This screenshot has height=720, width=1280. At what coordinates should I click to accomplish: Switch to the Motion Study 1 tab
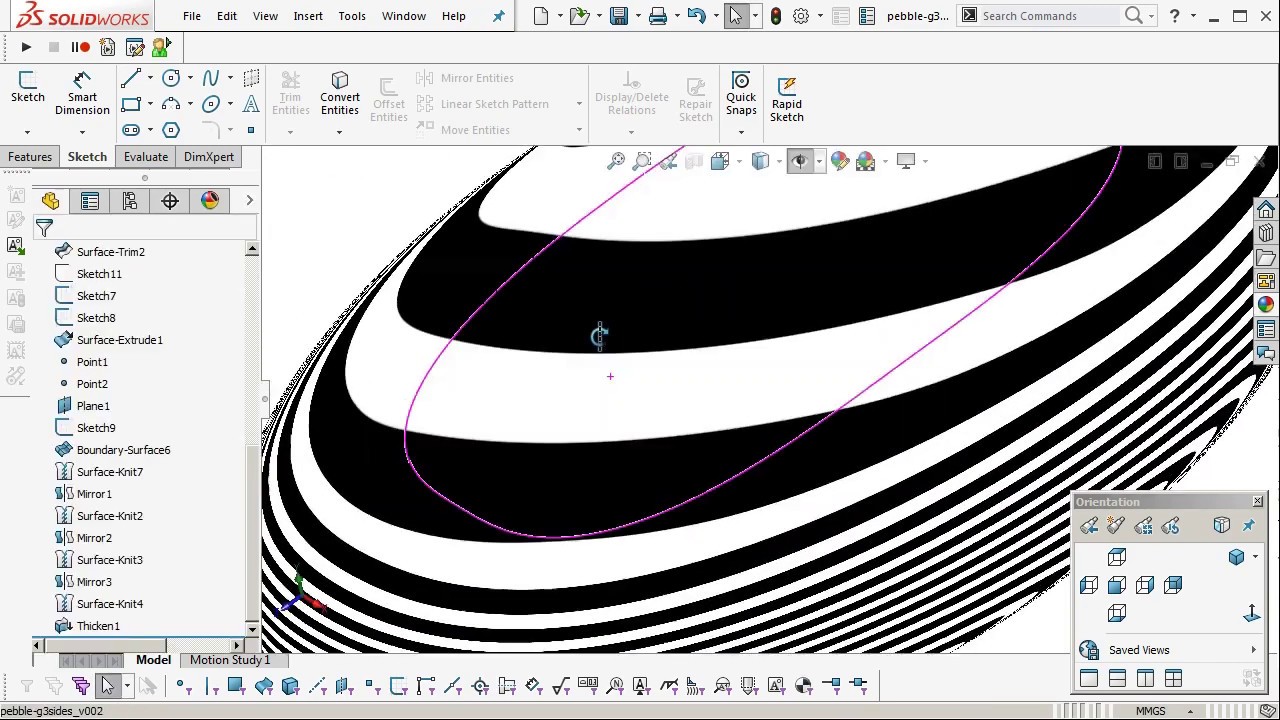pos(230,660)
